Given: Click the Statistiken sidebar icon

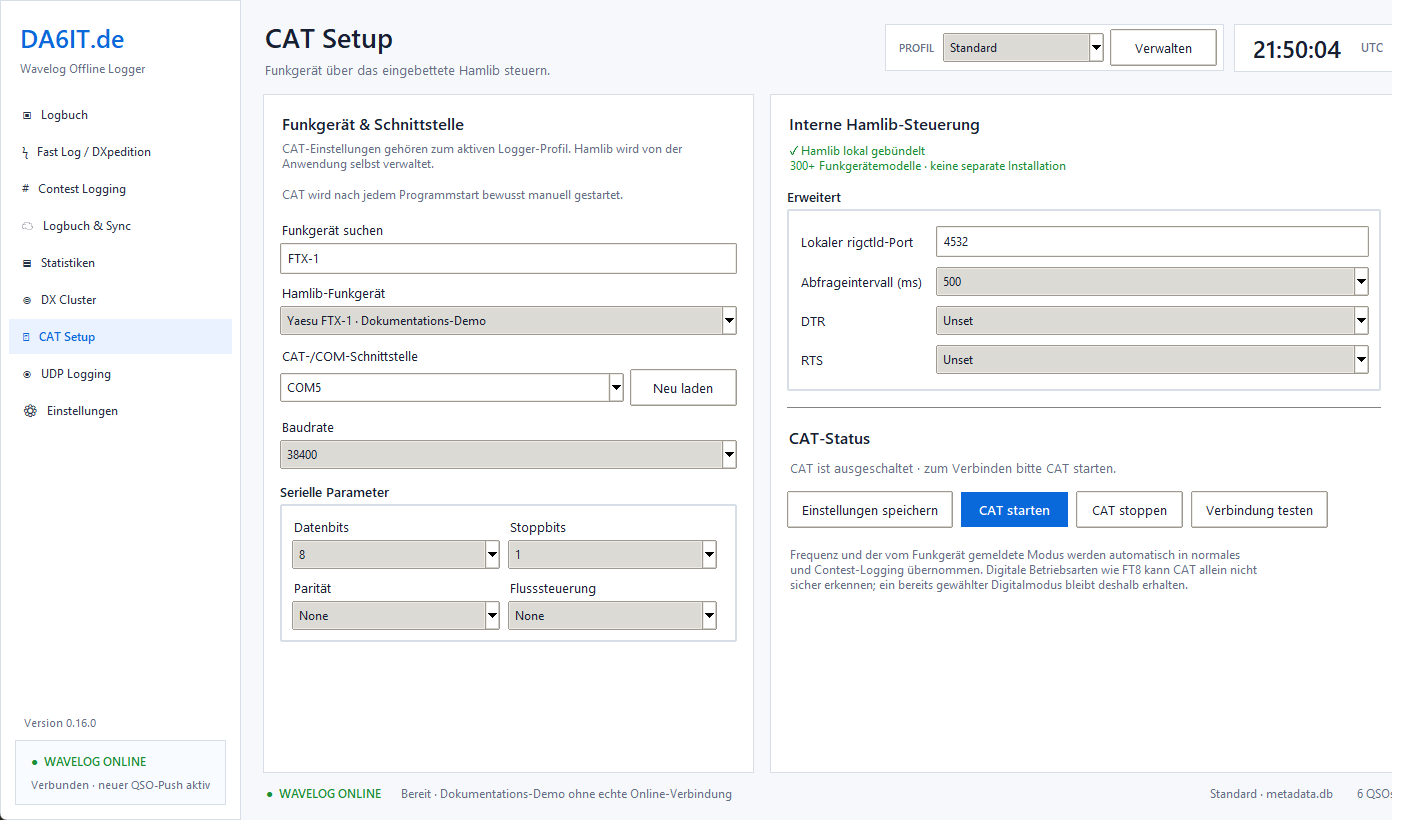Looking at the screenshot, I should pyautogui.click(x=27, y=263).
